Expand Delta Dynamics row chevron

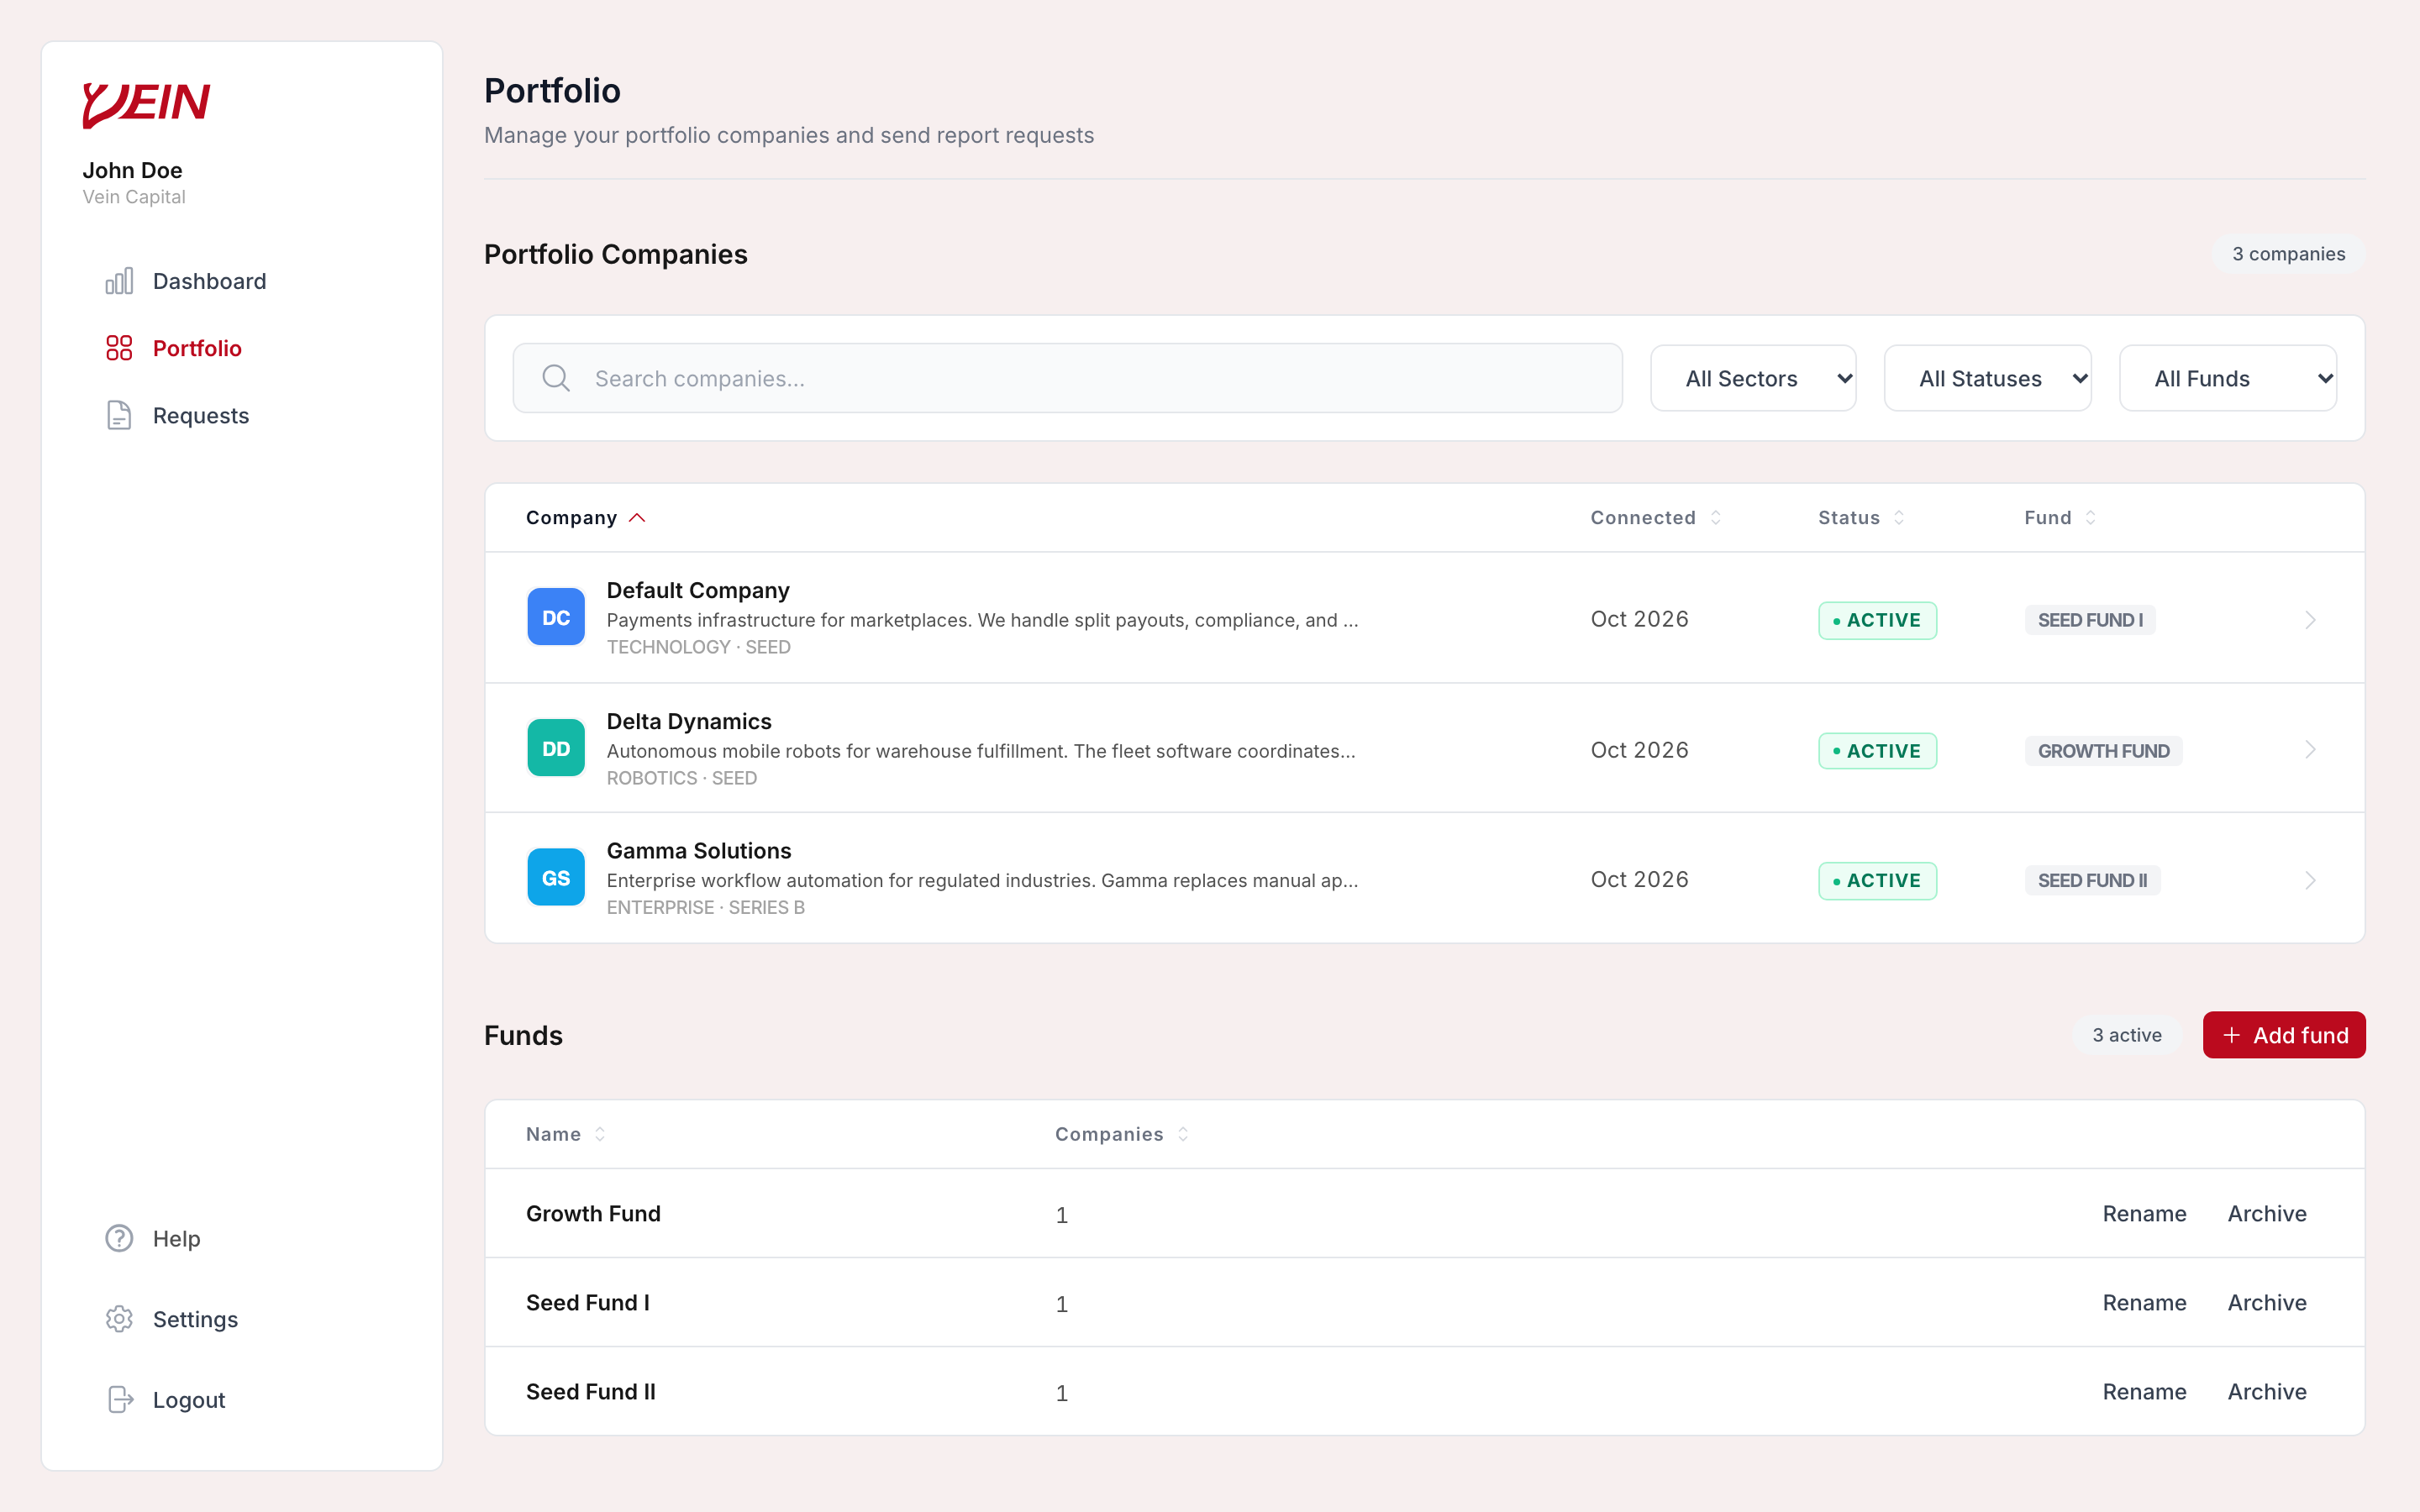pos(2310,750)
